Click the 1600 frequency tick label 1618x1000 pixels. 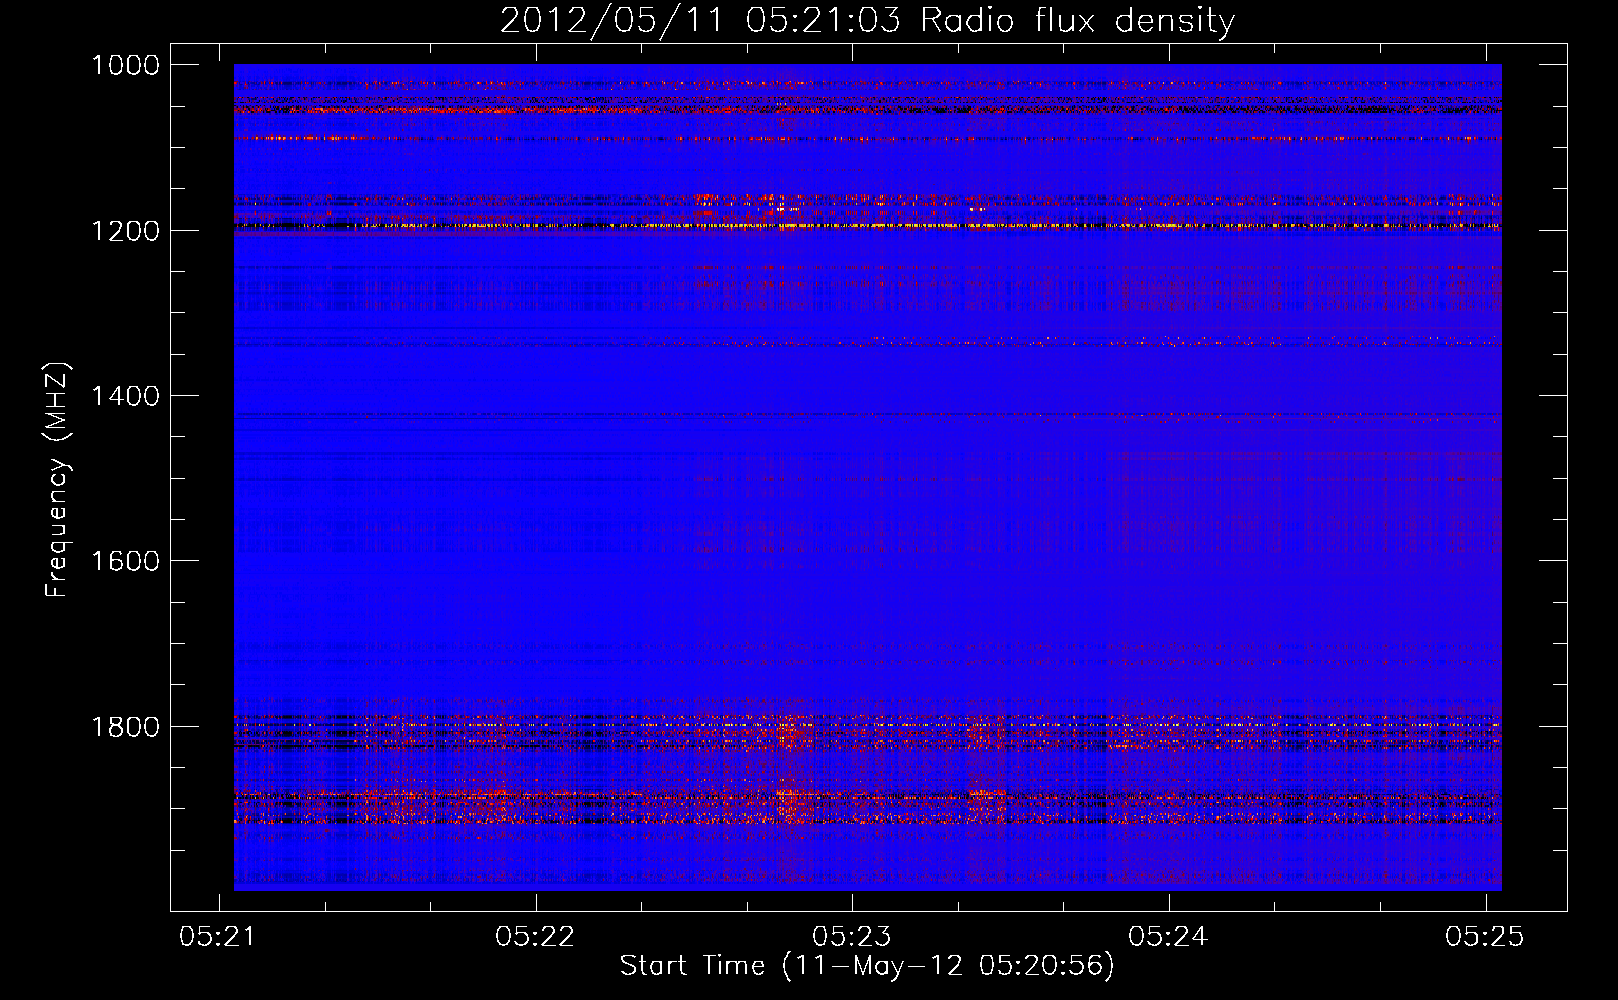[125, 561]
